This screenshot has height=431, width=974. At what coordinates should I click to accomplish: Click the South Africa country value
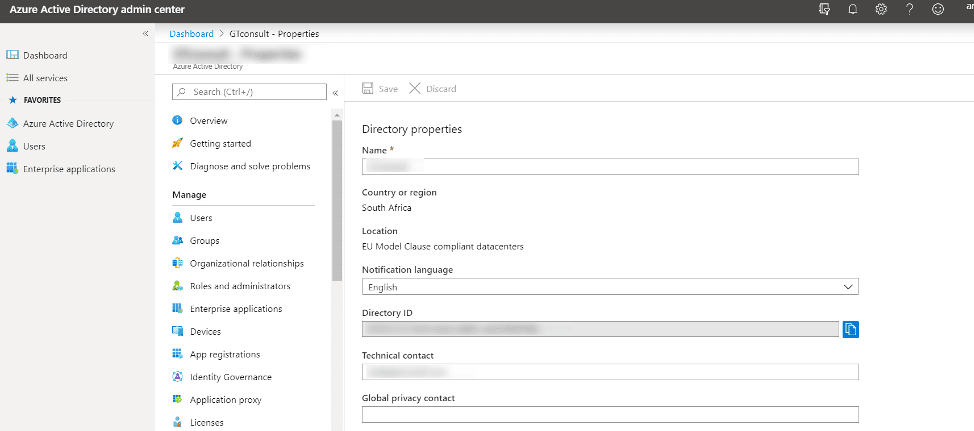(x=386, y=208)
